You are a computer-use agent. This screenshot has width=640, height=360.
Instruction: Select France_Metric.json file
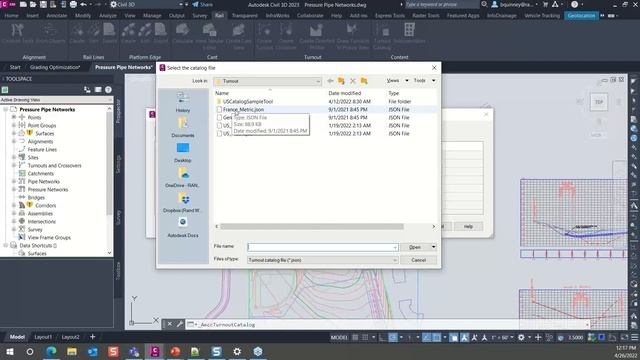click(x=243, y=109)
